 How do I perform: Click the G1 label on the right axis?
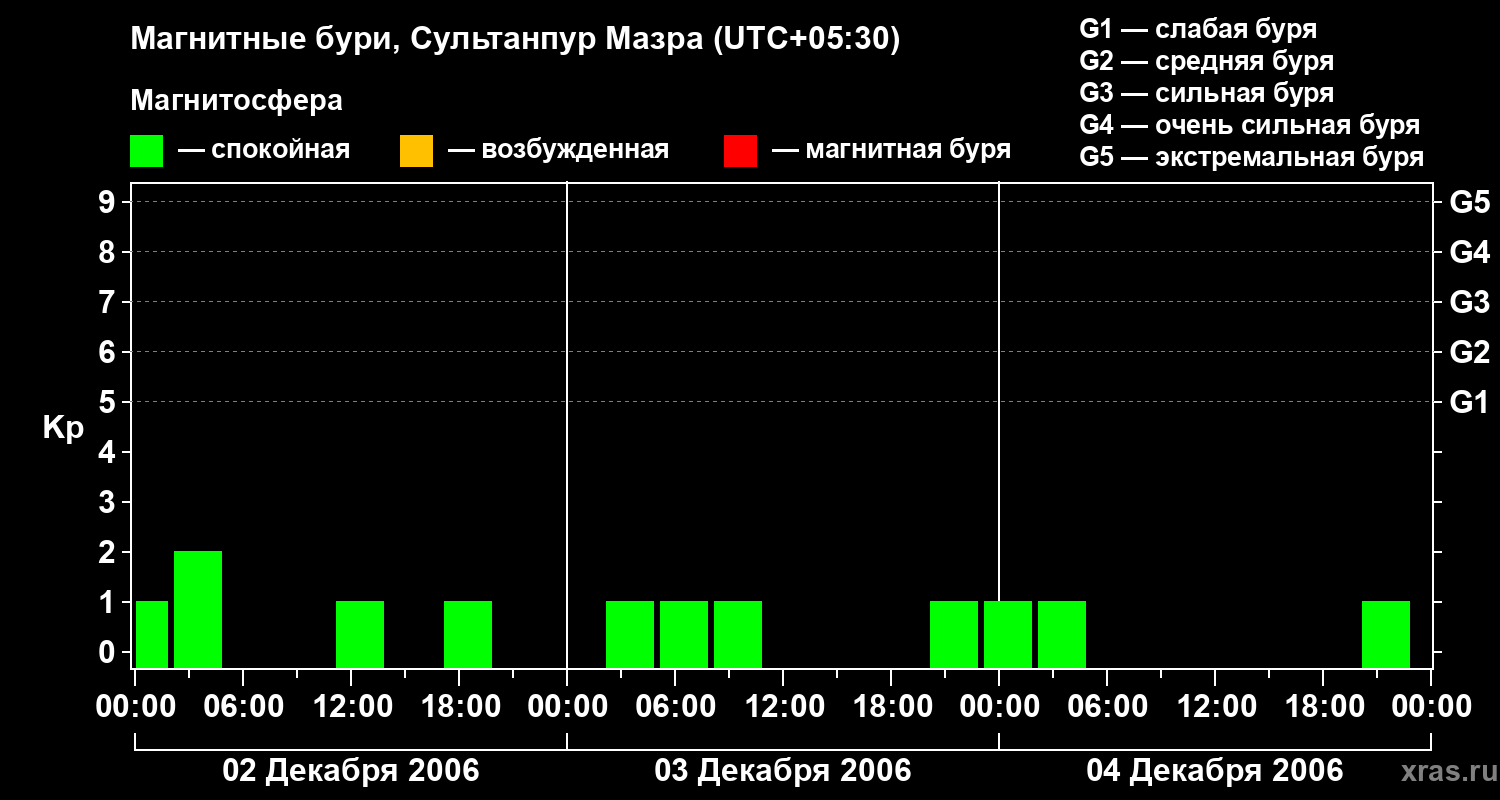coord(1469,402)
